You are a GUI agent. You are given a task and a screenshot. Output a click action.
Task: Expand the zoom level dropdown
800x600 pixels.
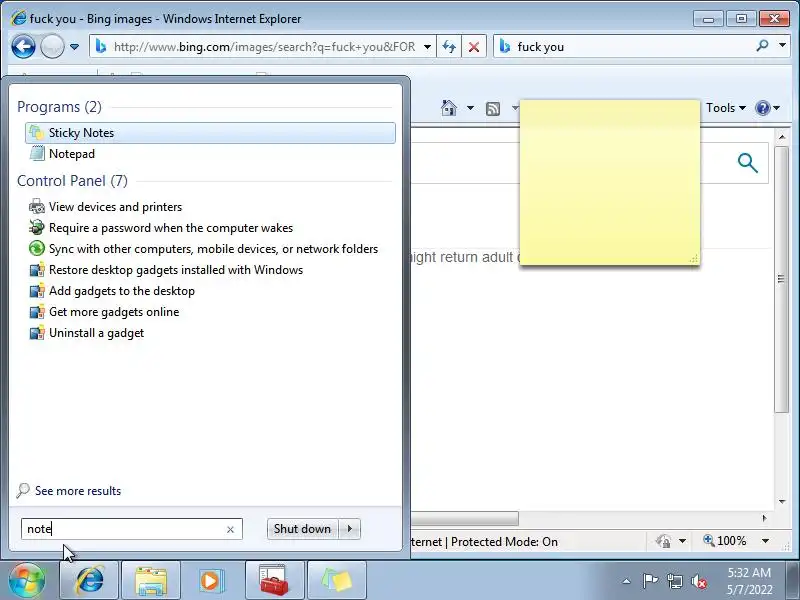click(x=765, y=541)
